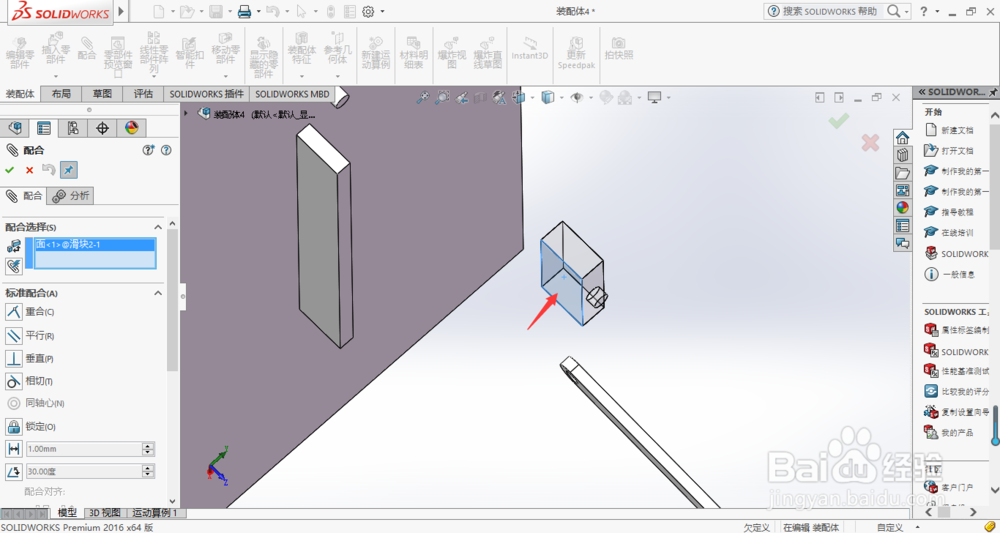The height and width of the screenshot is (533, 1000).
Task: Open the help question mark menu
Action: point(923,11)
